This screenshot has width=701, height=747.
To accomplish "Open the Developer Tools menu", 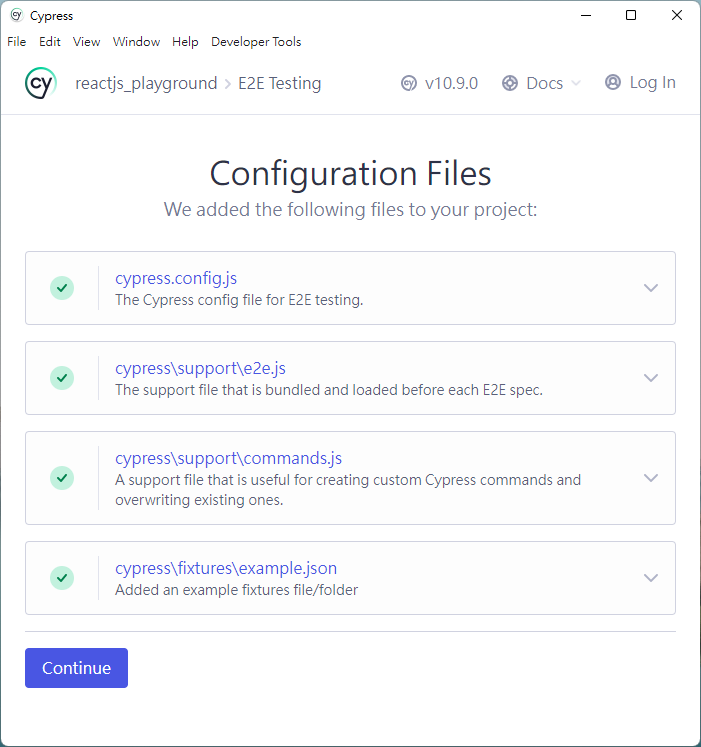I will coord(256,42).
